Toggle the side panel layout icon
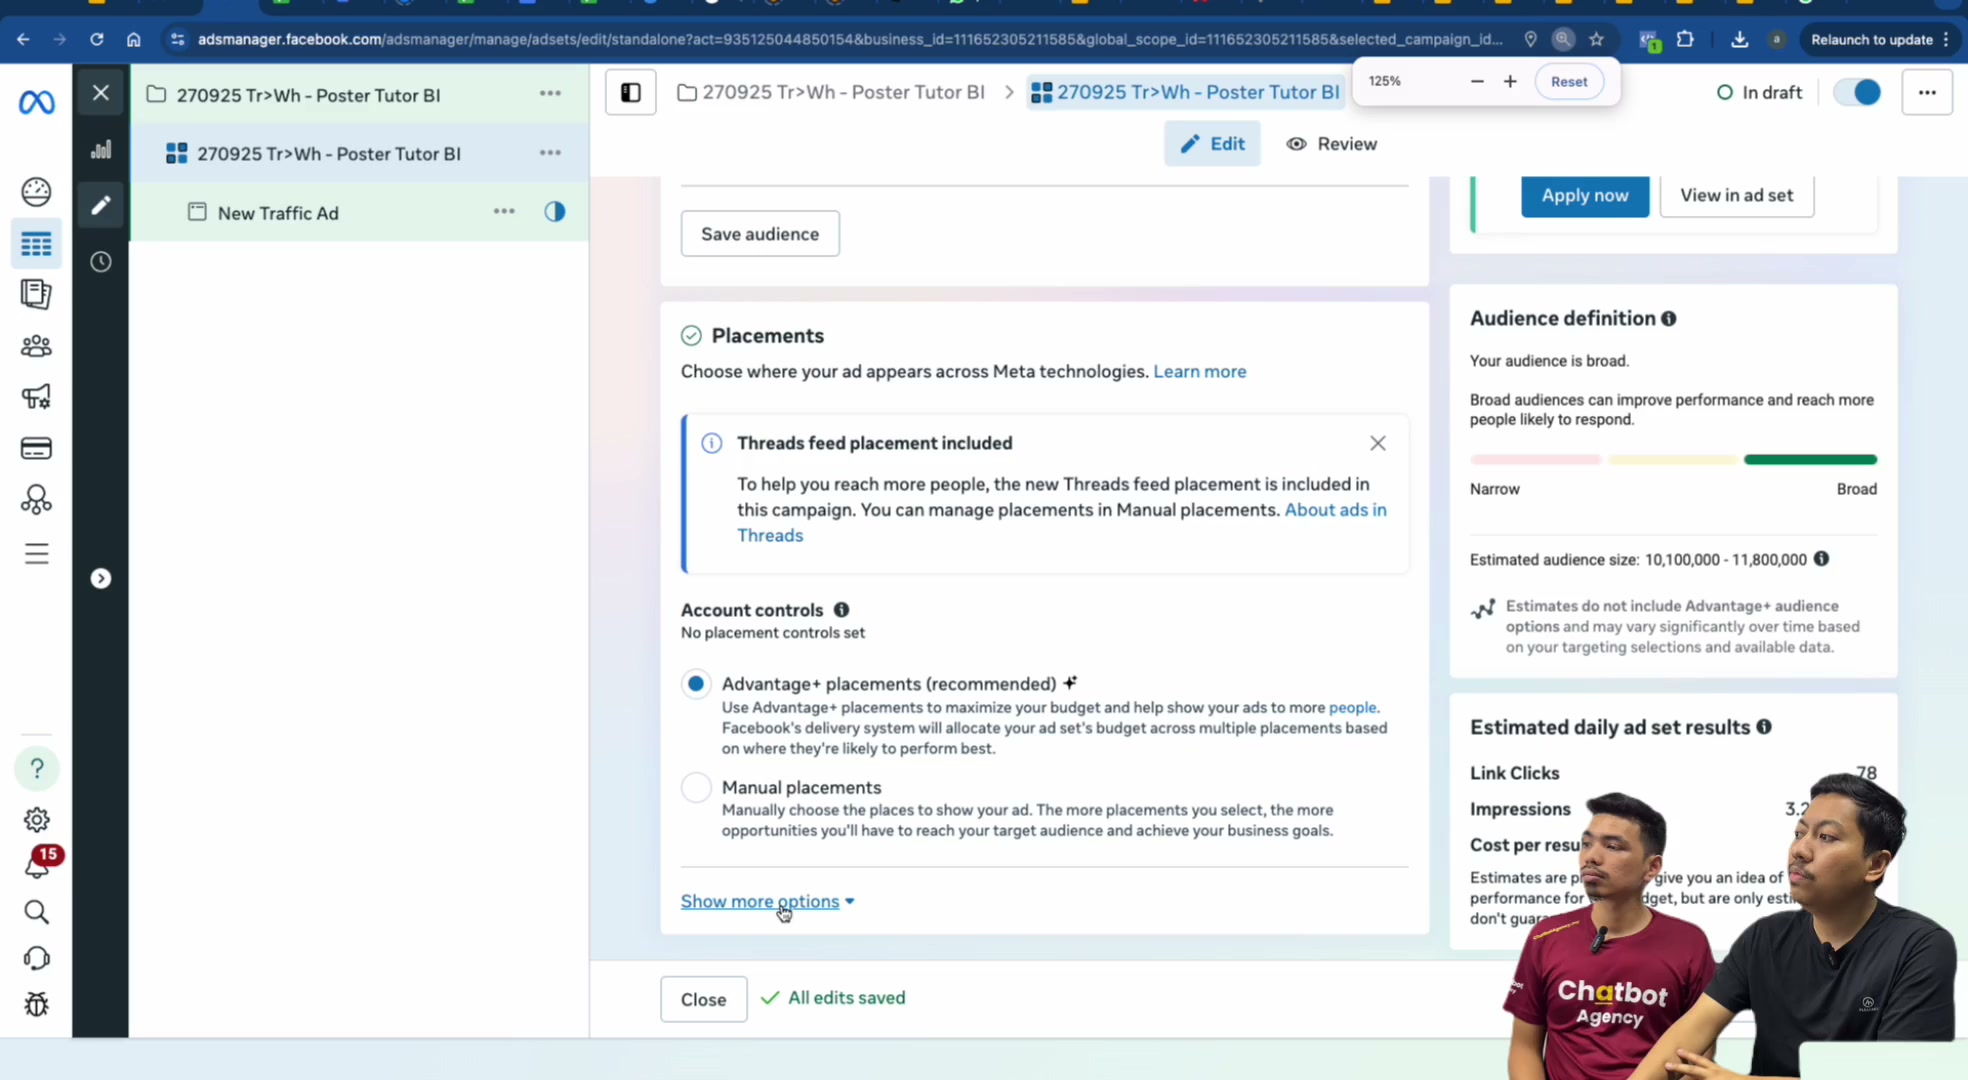Screen dimensions: 1968x1080 pyautogui.click(x=631, y=92)
